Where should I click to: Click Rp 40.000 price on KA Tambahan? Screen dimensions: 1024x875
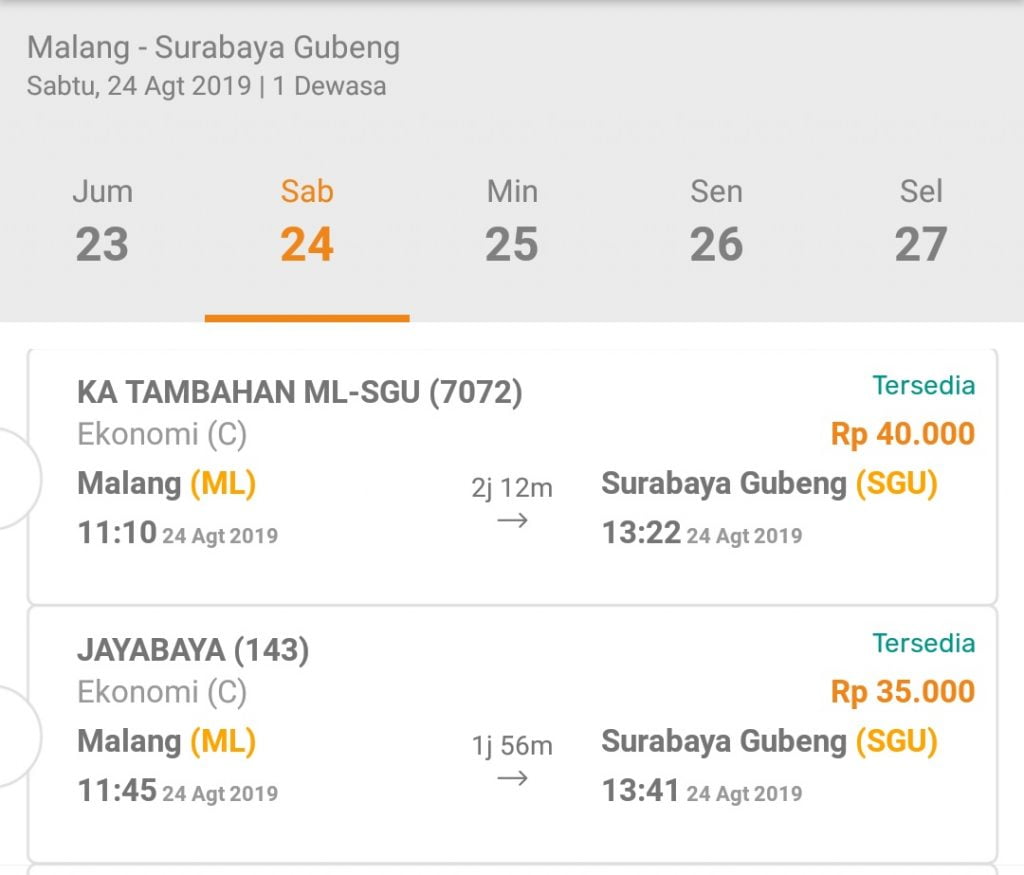click(903, 434)
